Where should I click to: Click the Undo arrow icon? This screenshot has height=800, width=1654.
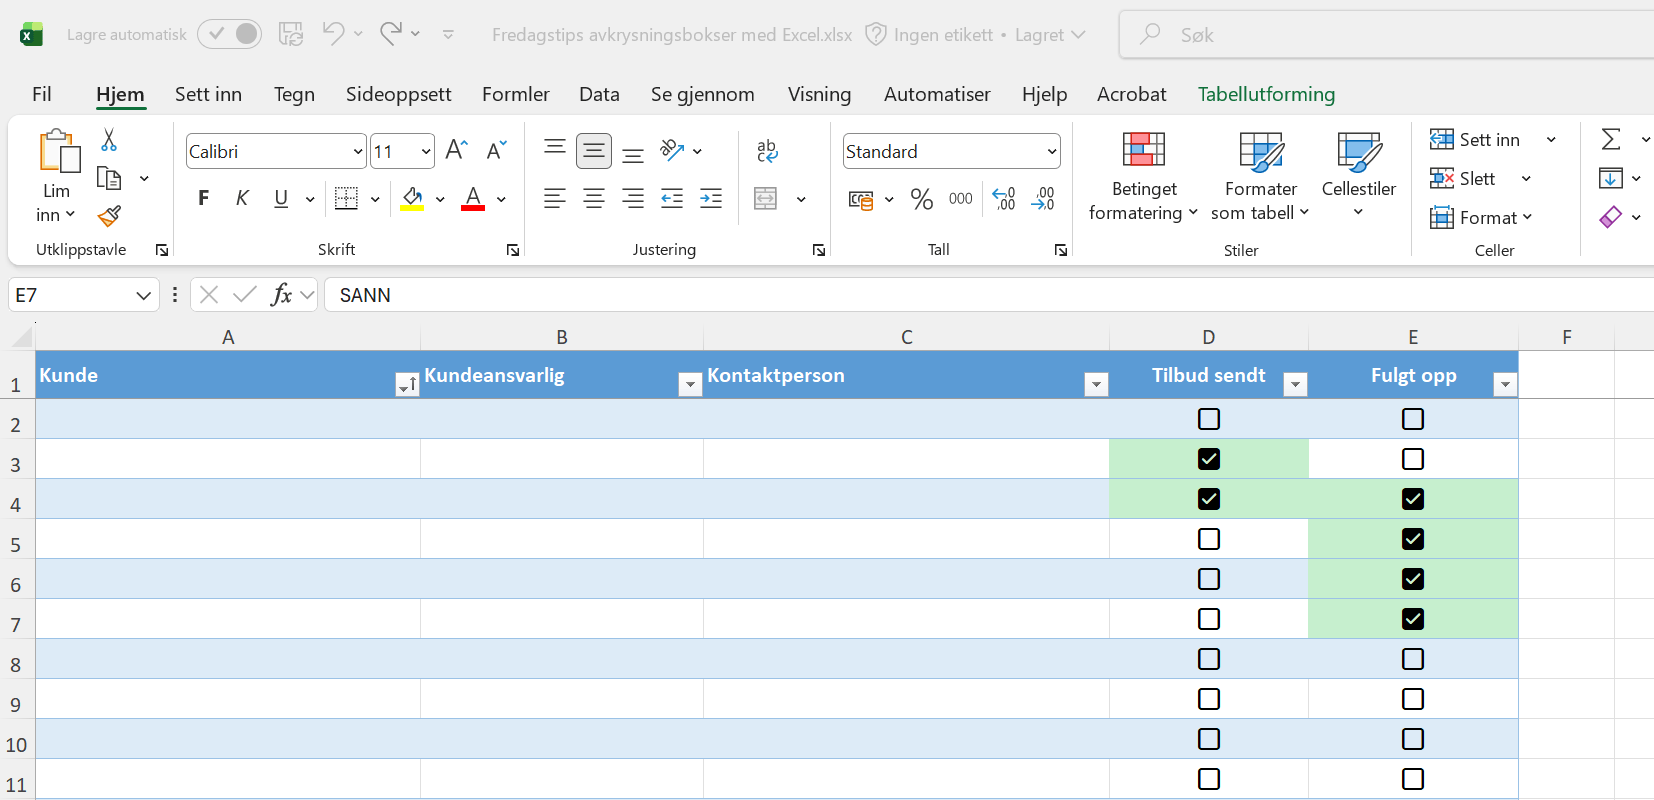[333, 34]
